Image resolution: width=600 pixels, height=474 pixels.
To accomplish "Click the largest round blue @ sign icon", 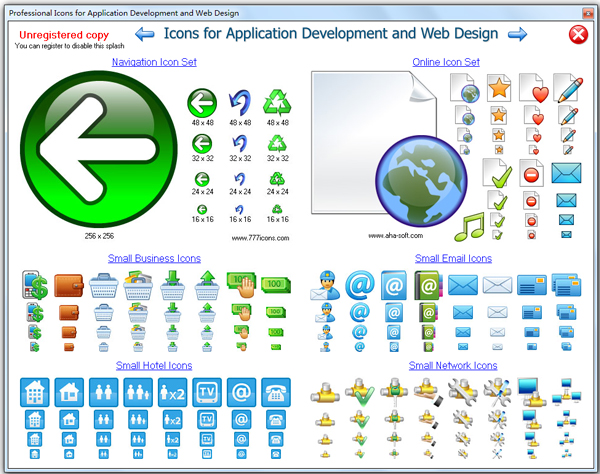I will tap(359, 285).
